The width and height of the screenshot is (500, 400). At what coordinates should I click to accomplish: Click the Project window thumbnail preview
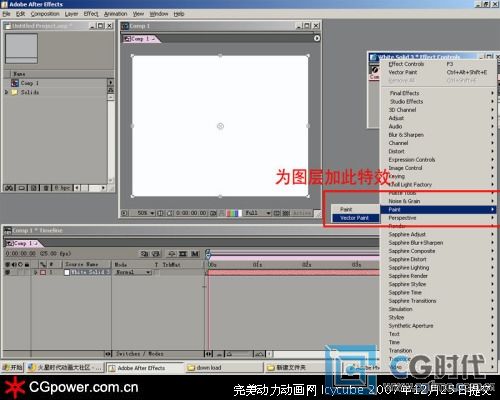tap(21, 48)
